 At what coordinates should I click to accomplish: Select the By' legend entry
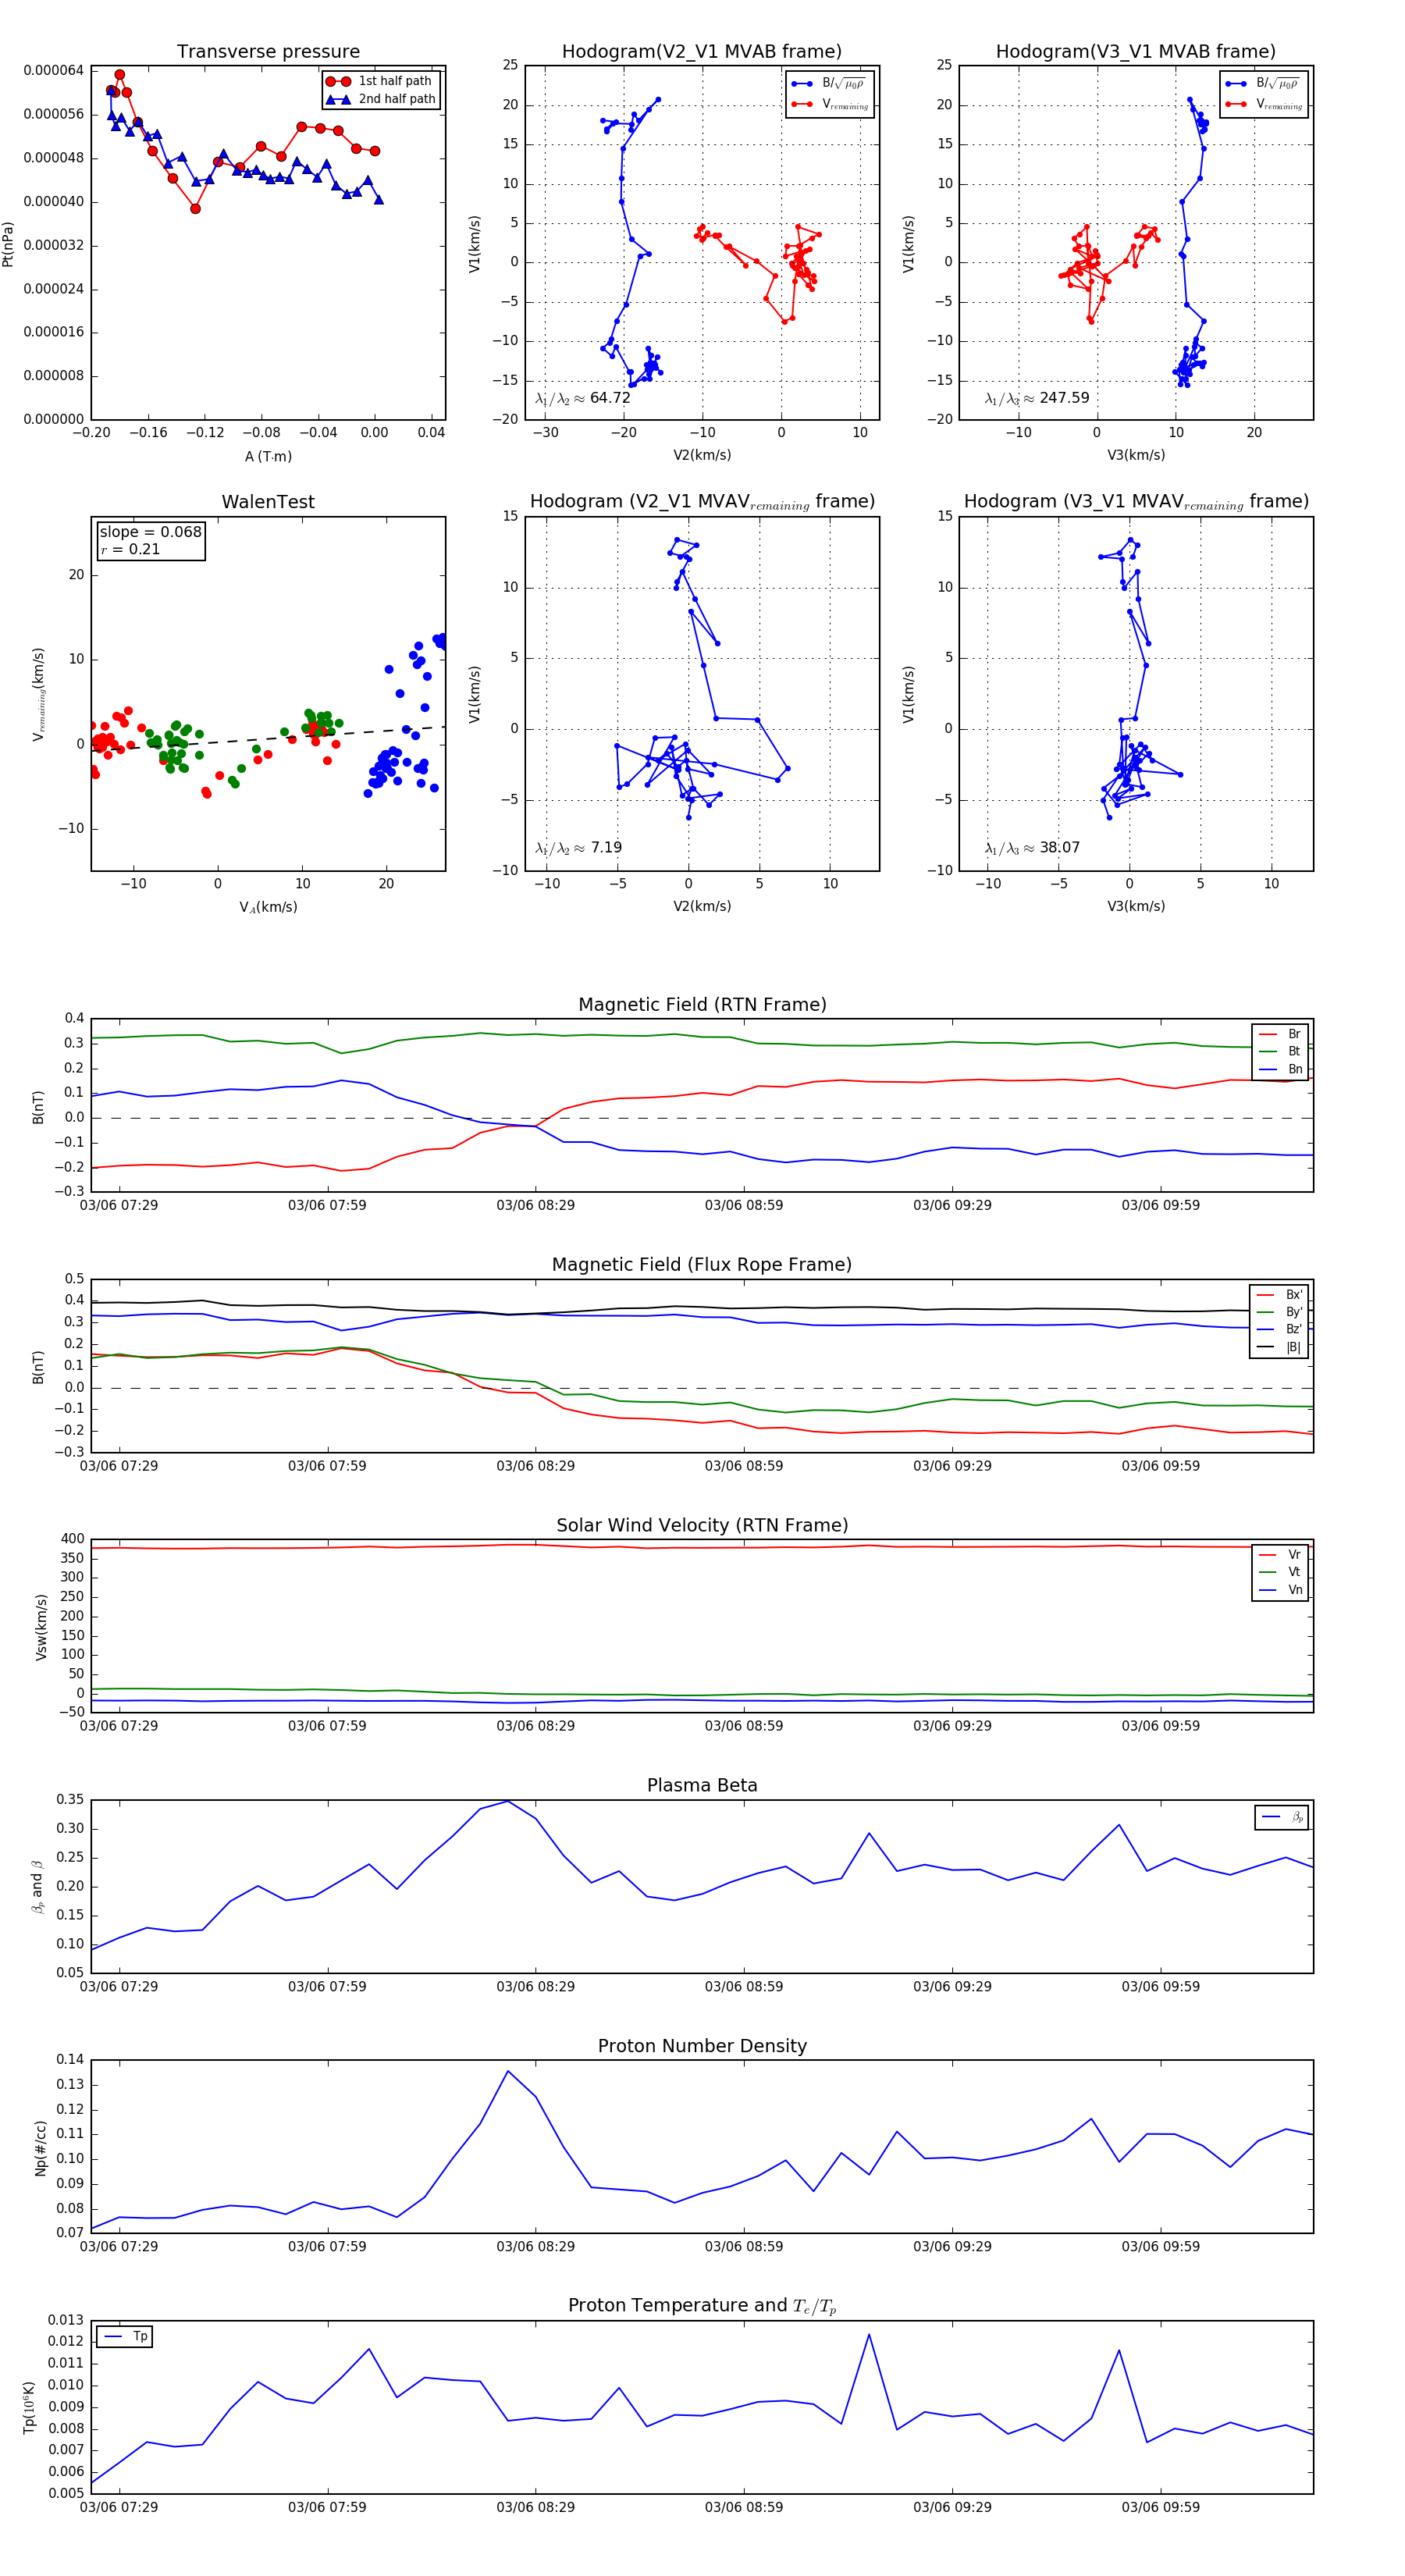point(1280,1312)
